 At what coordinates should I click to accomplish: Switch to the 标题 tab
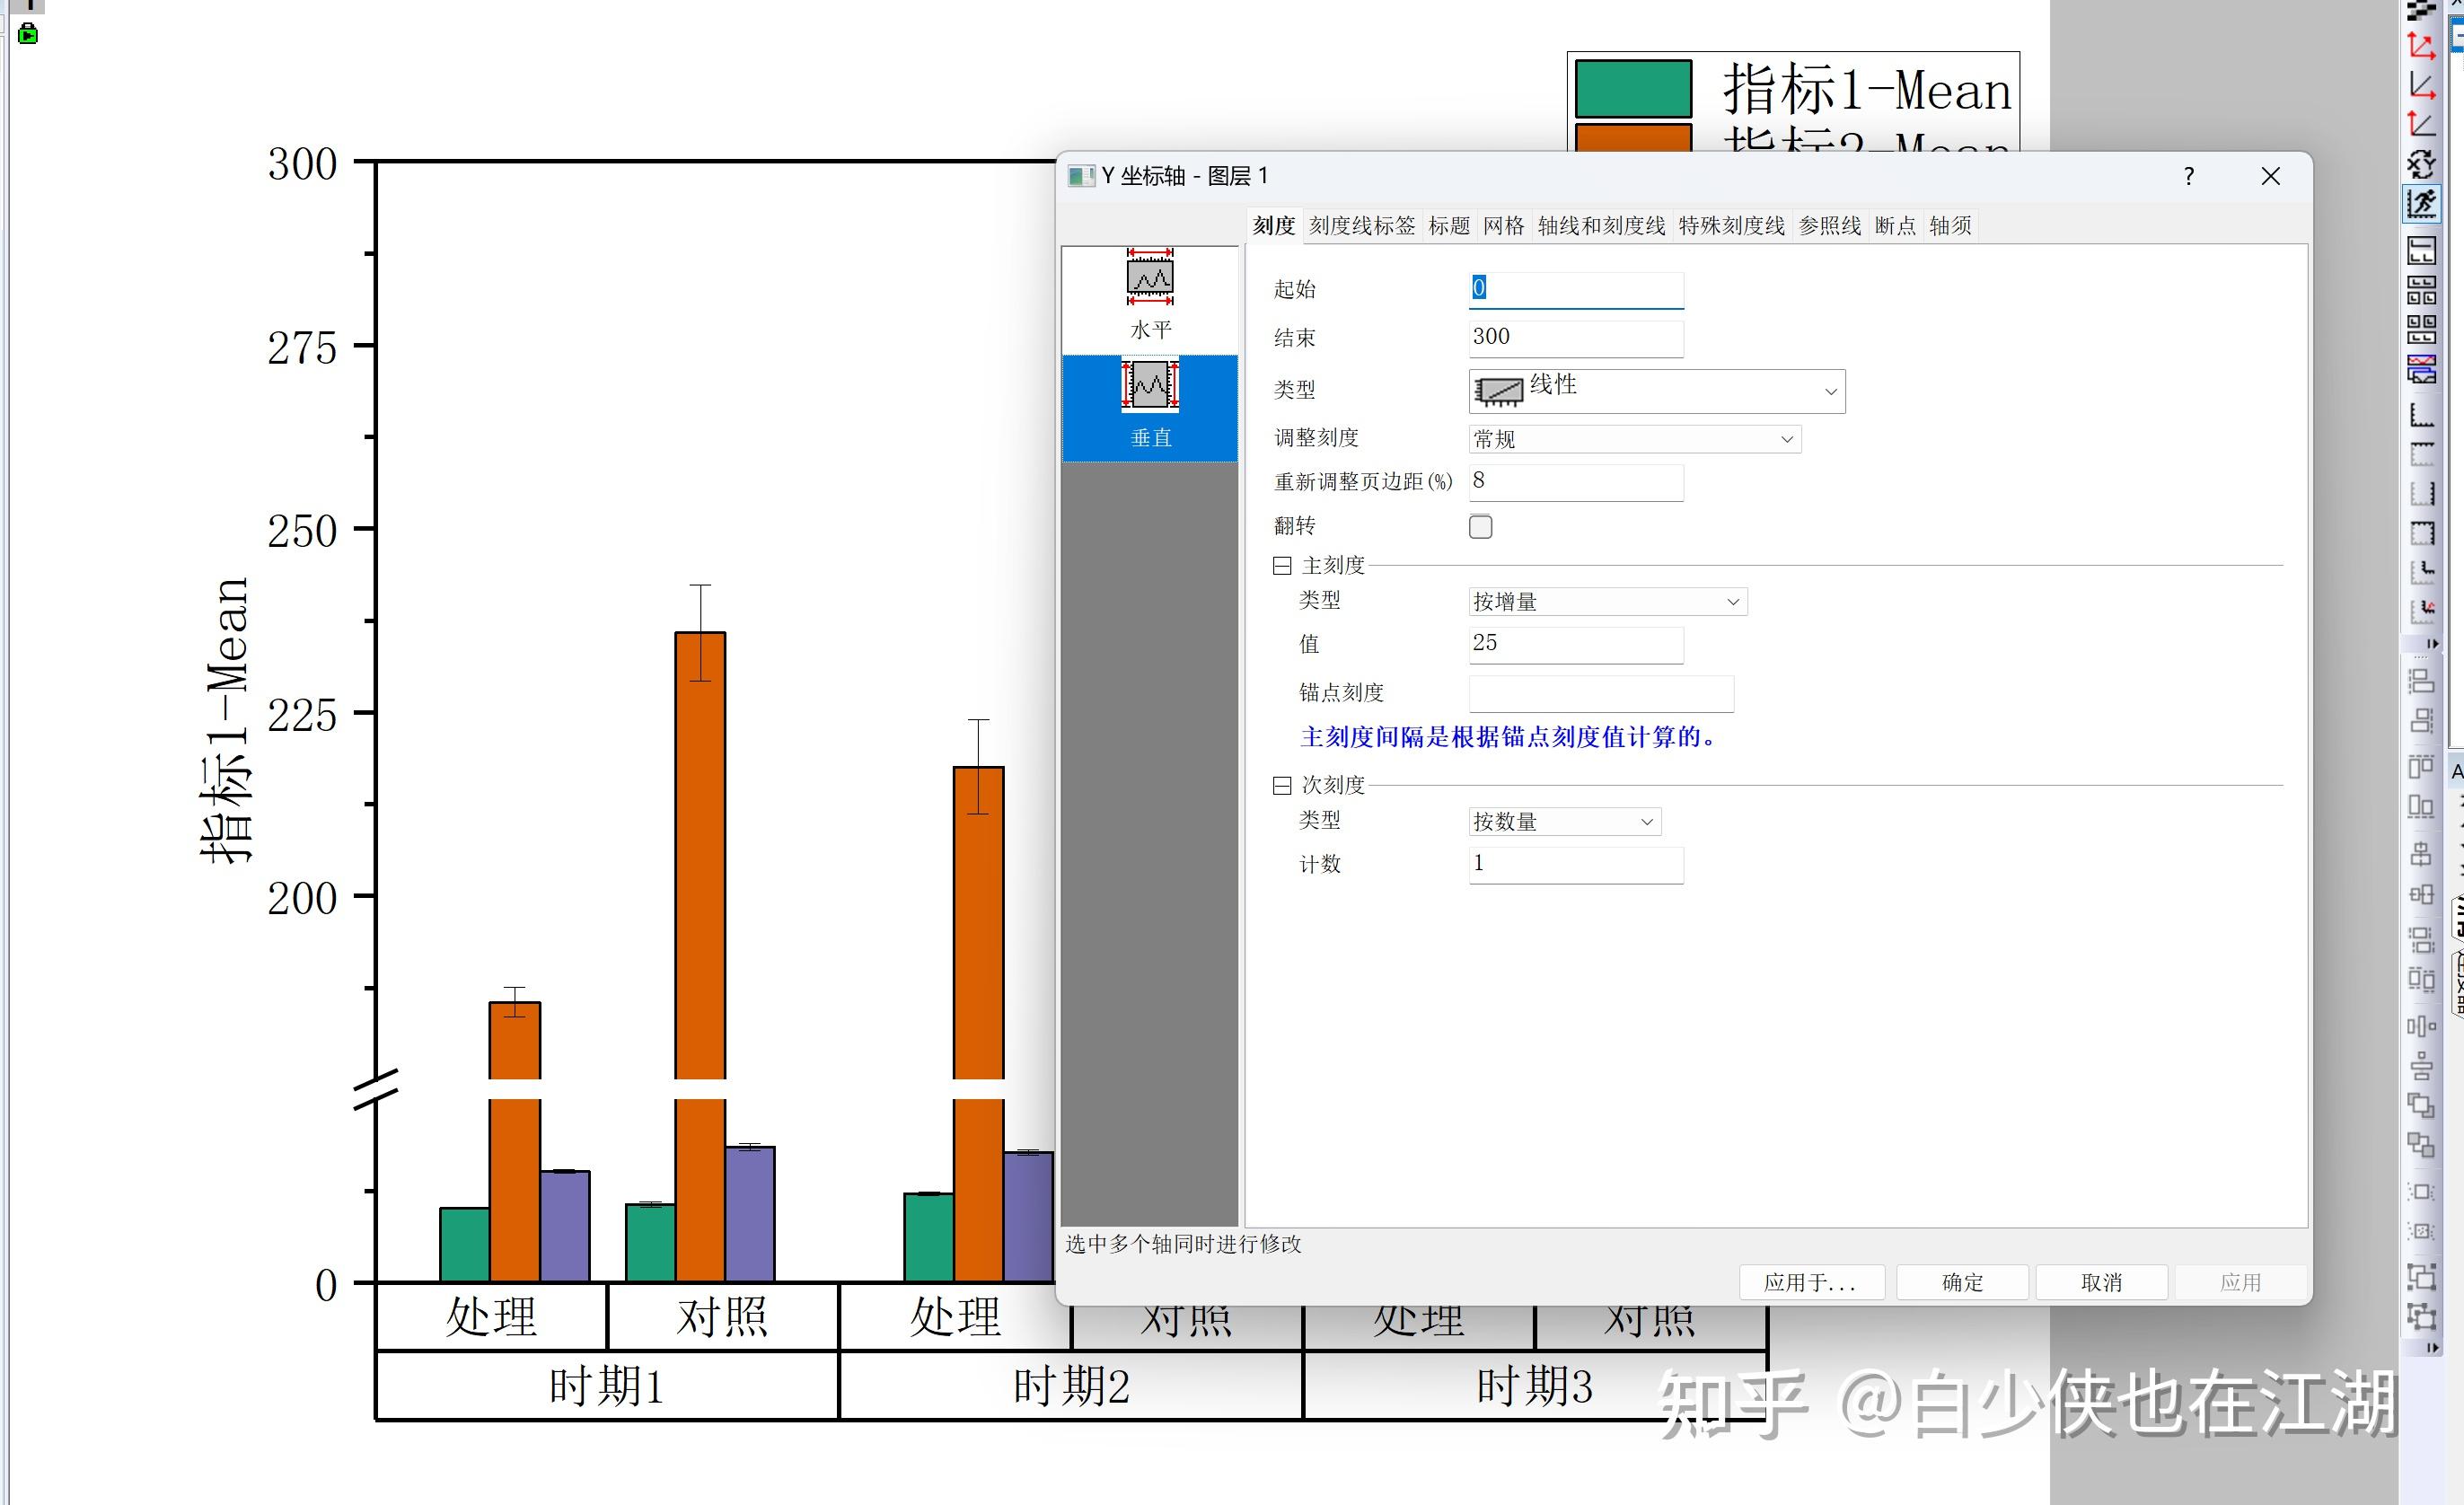[x=1449, y=226]
